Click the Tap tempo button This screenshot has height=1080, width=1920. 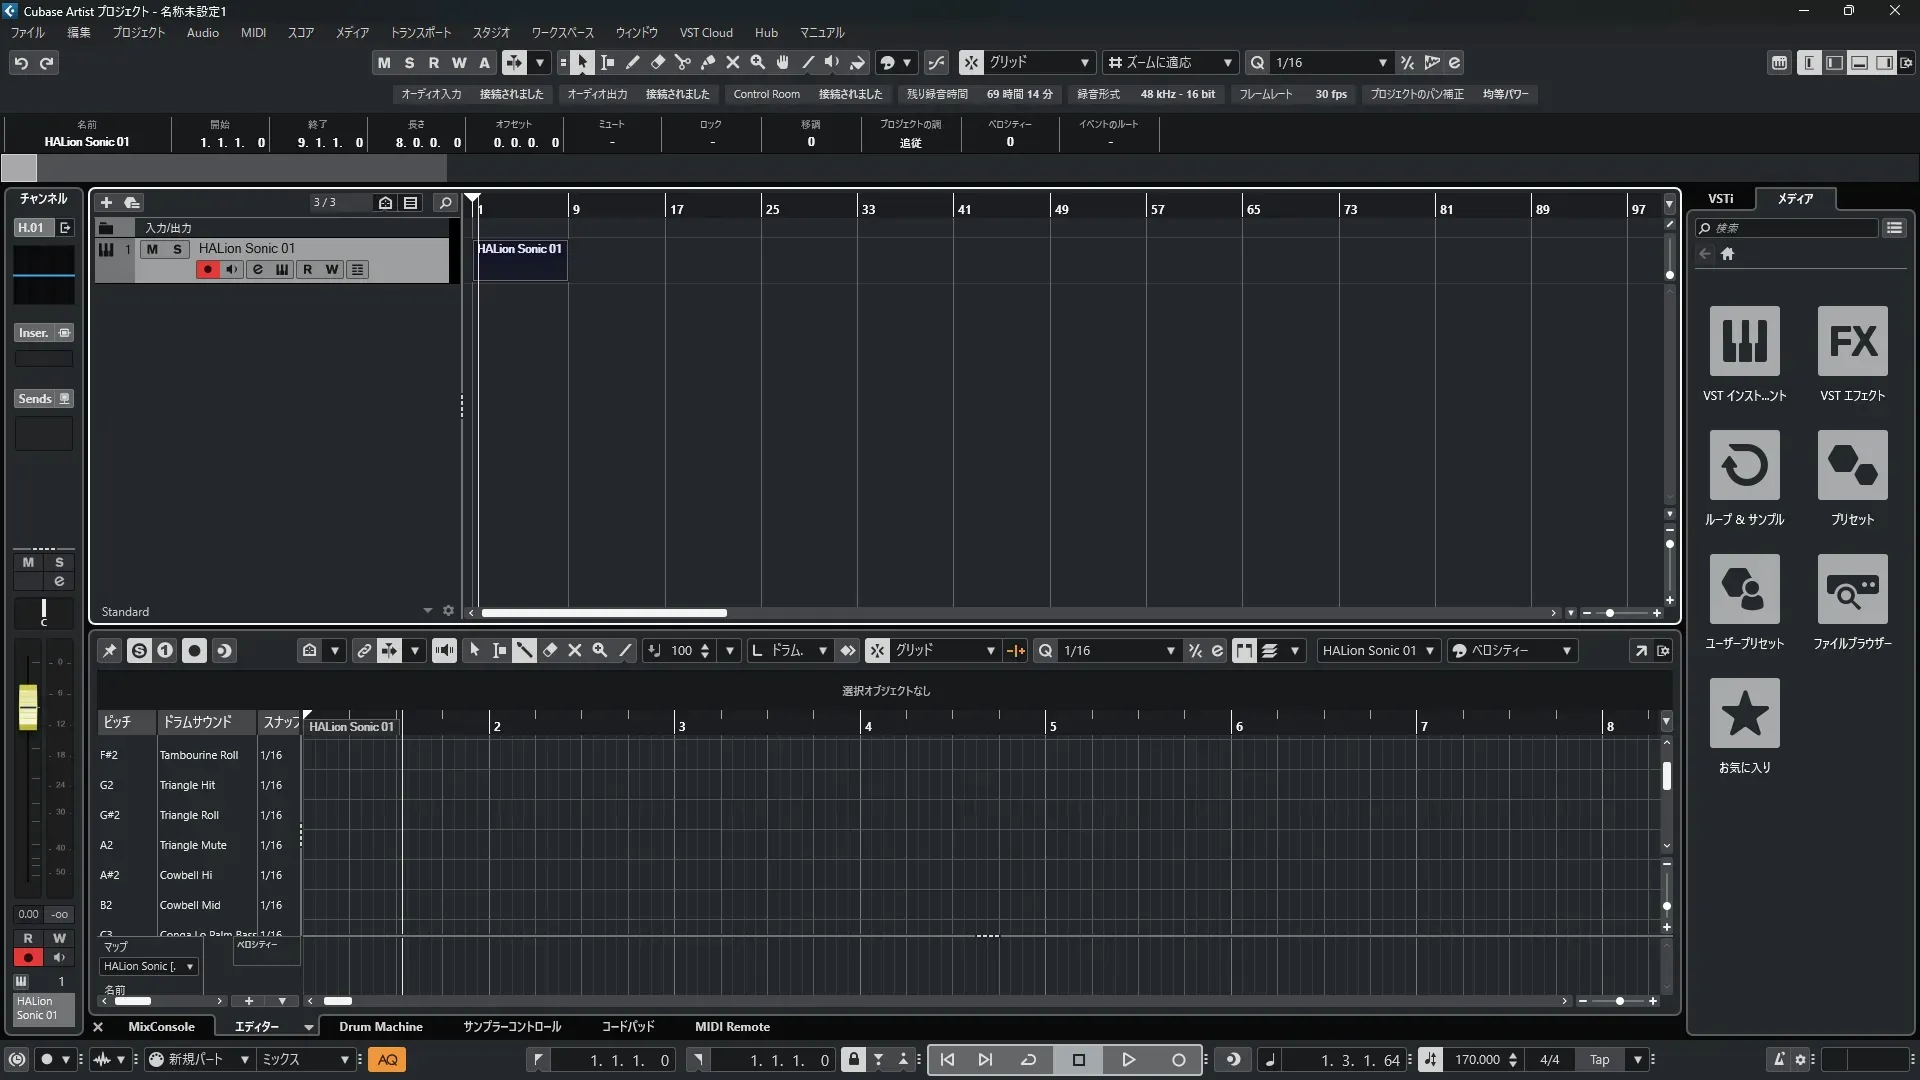point(1599,1060)
